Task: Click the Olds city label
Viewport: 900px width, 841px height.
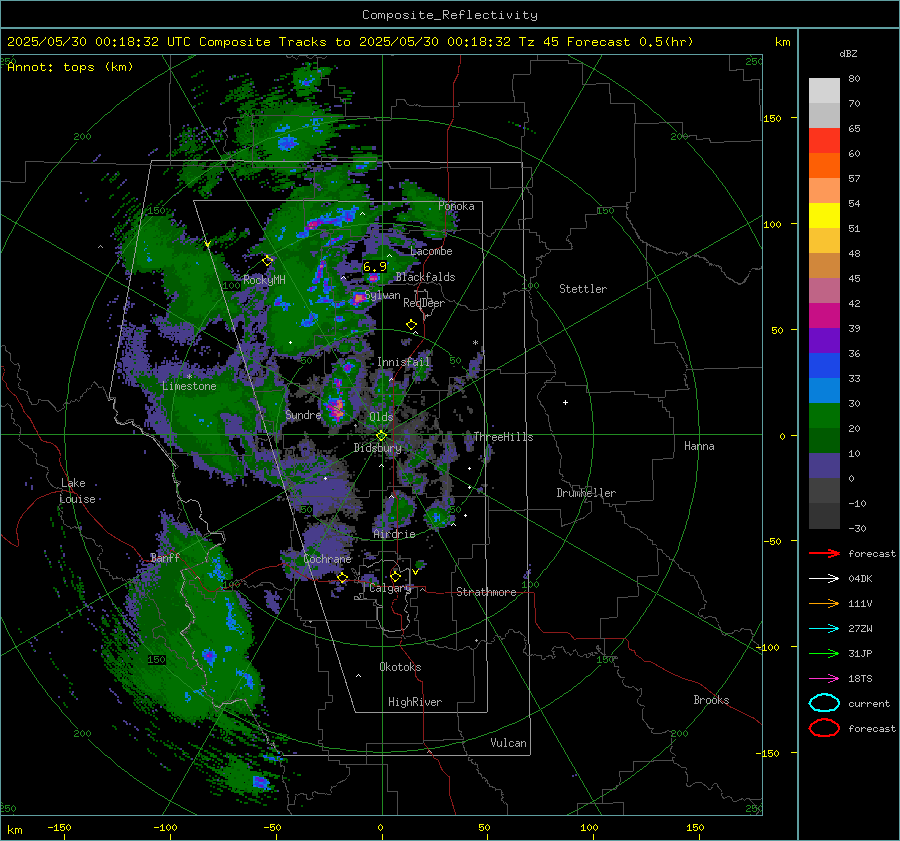Action: [381, 417]
